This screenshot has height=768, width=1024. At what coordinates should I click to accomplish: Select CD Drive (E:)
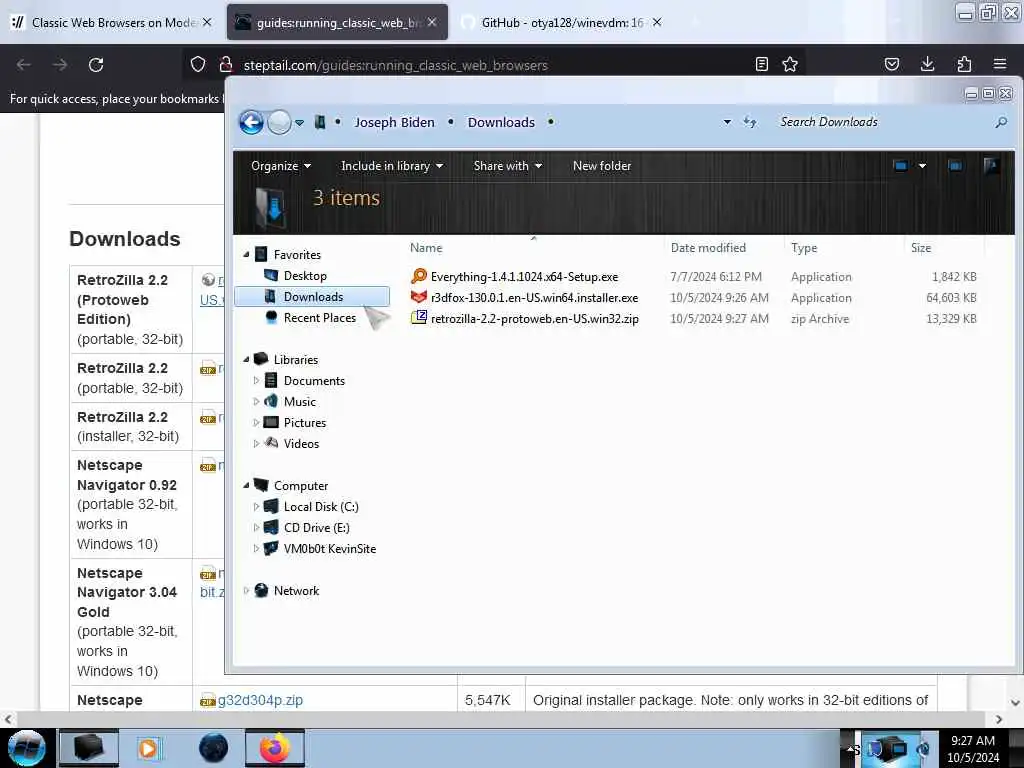tap(316, 528)
